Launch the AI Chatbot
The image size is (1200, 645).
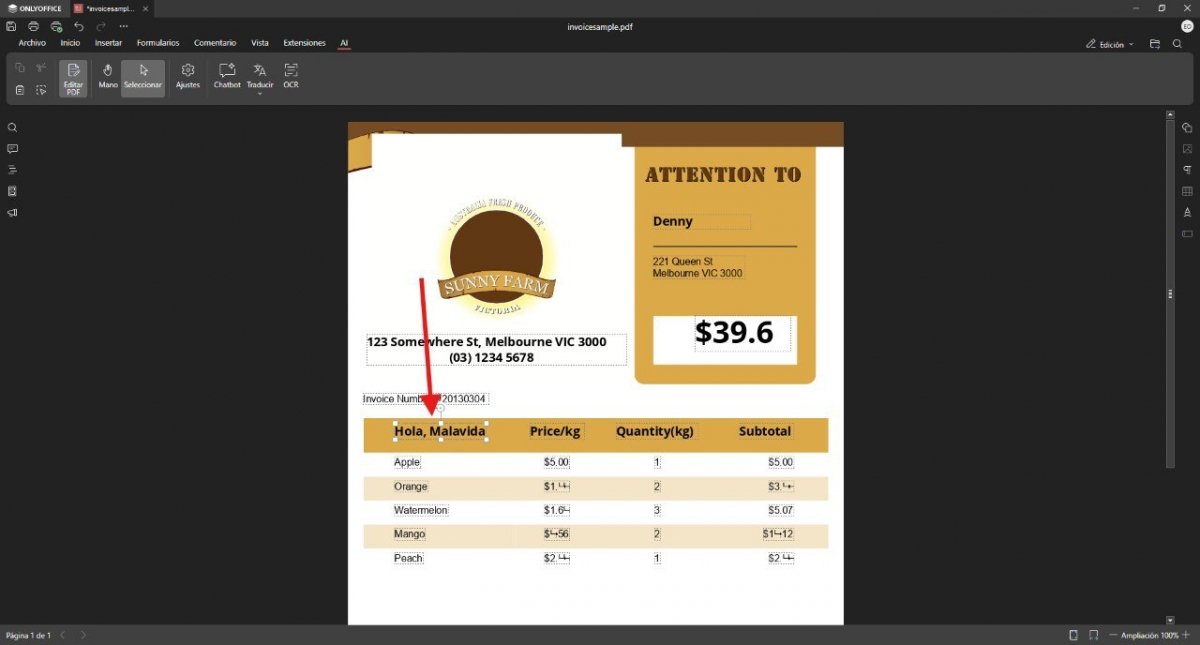(227, 75)
